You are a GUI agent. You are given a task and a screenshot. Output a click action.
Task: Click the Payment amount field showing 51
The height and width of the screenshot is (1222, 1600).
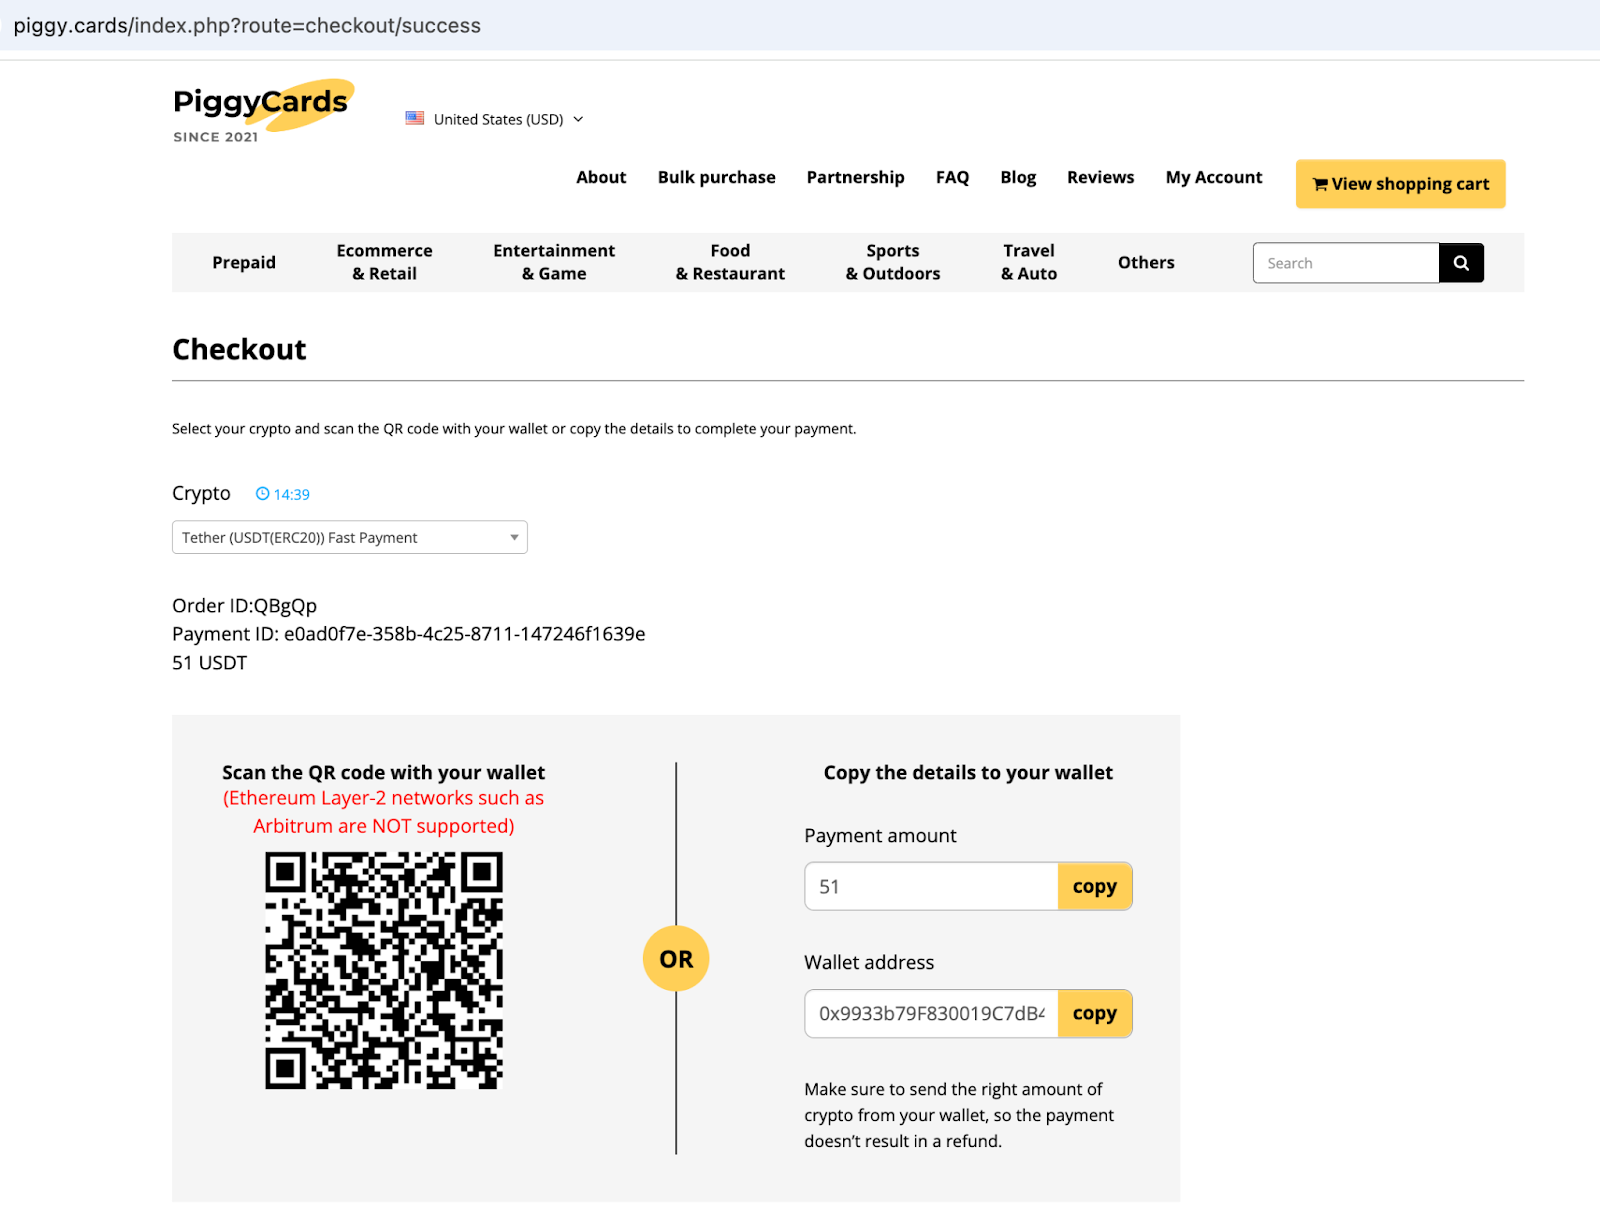(931, 886)
